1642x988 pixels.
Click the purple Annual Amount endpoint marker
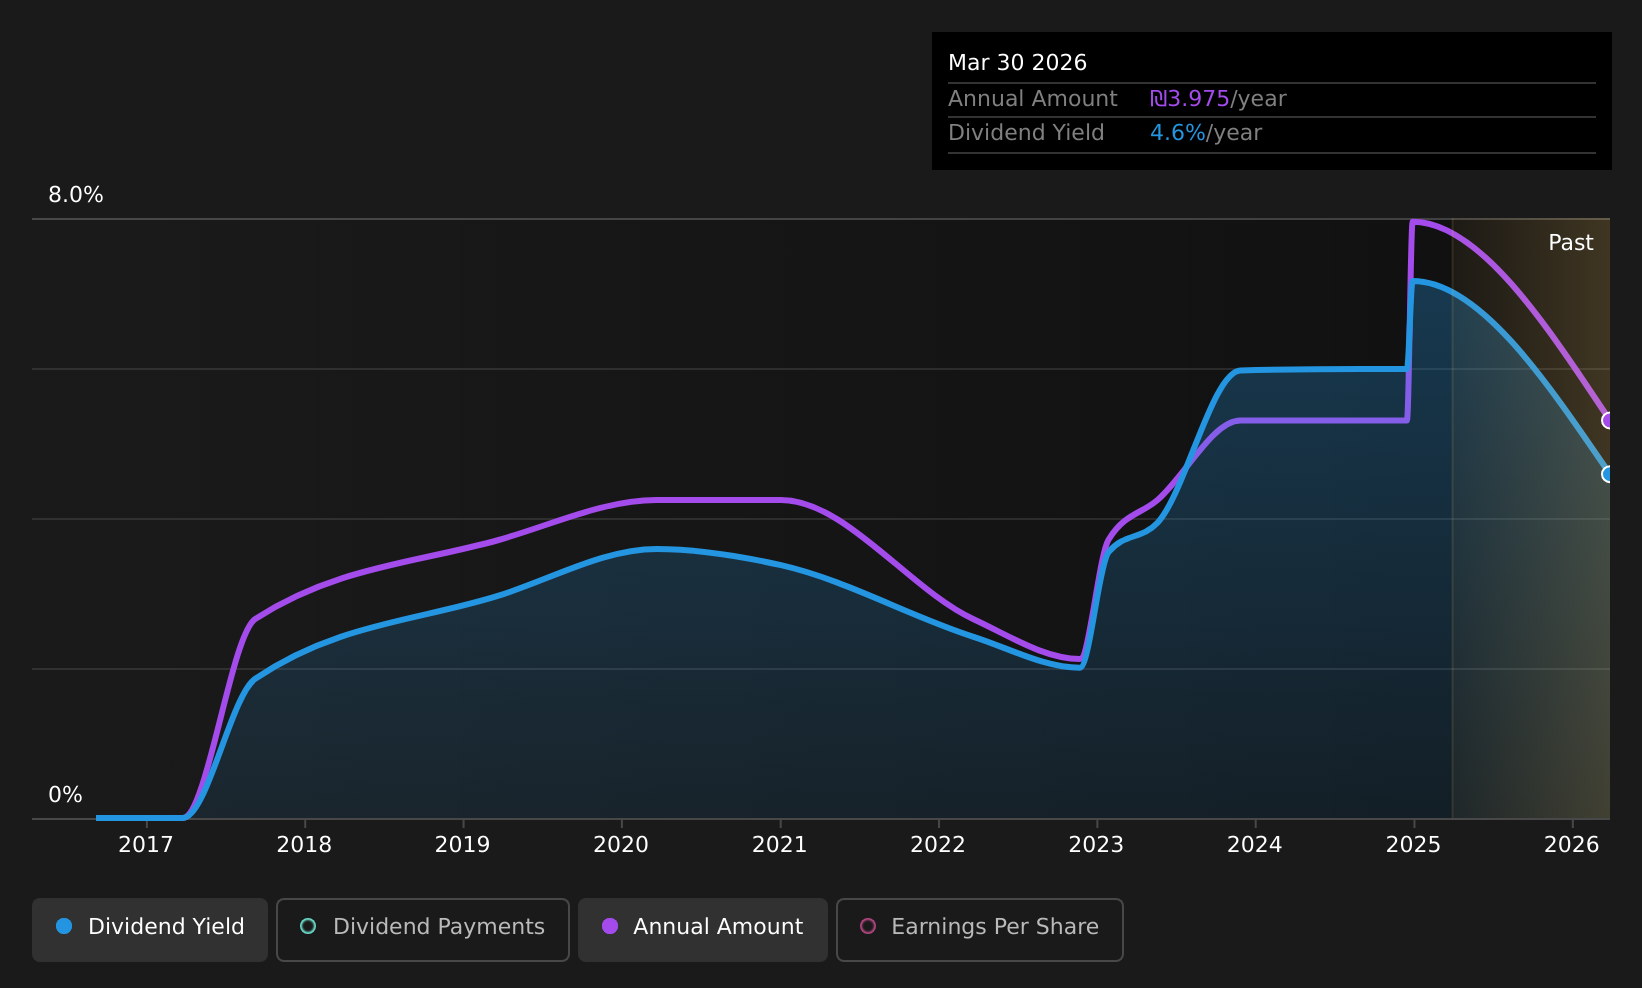click(1608, 420)
